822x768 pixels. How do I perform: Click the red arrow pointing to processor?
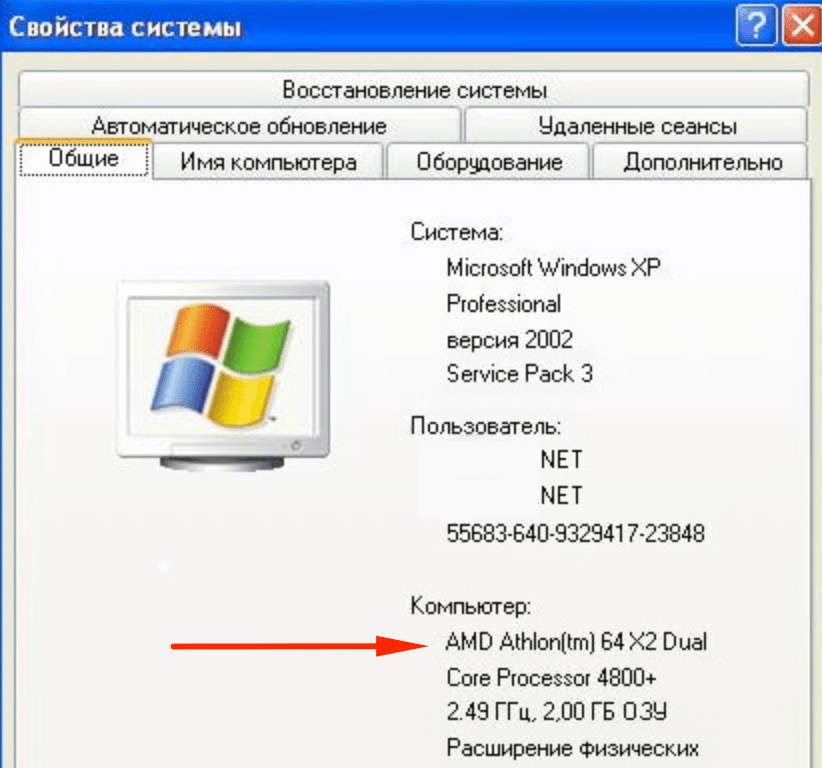pyautogui.click(x=300, y=645)
